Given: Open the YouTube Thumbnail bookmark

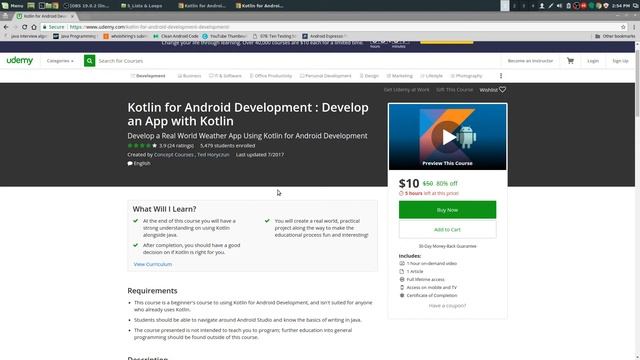Looking at the screenshot, I should 225,36.
